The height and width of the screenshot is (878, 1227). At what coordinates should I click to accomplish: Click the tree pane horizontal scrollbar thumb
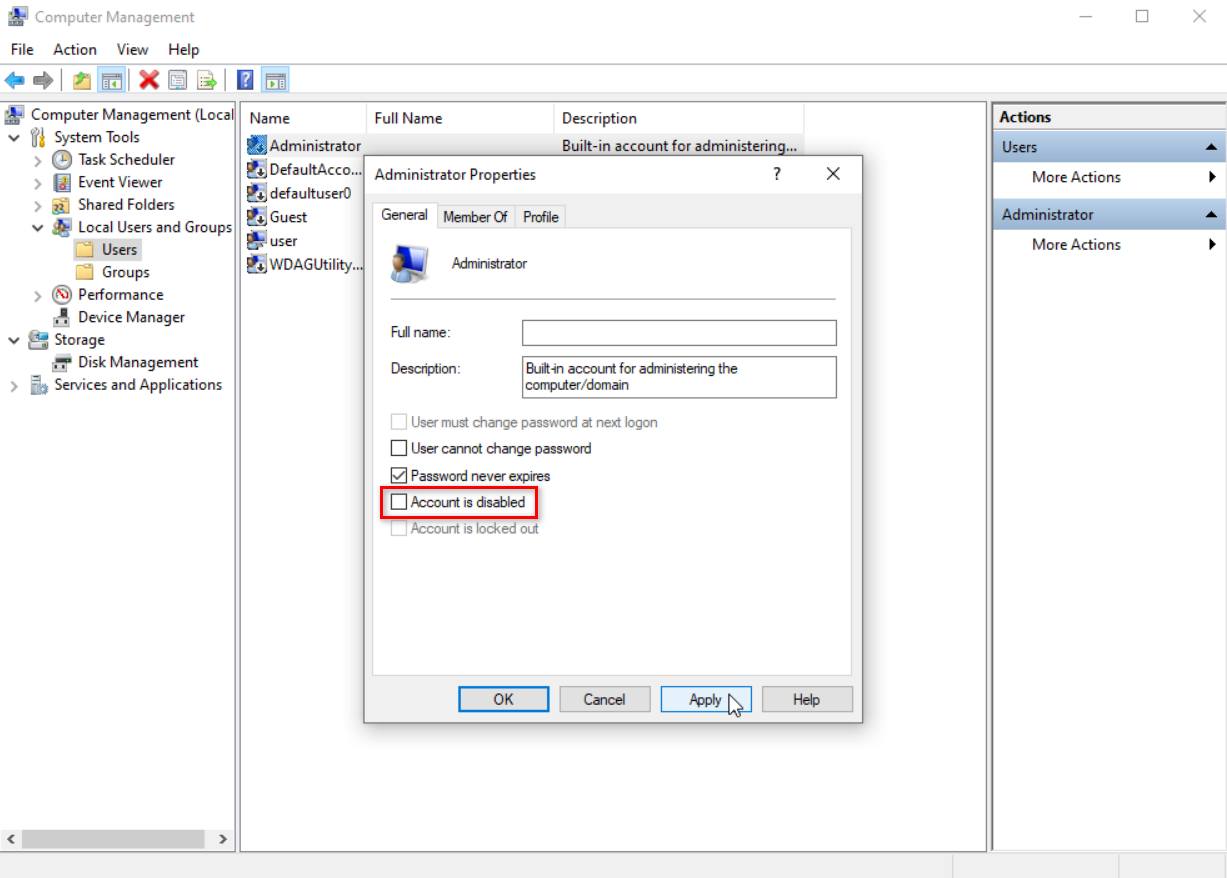(113, 839)
